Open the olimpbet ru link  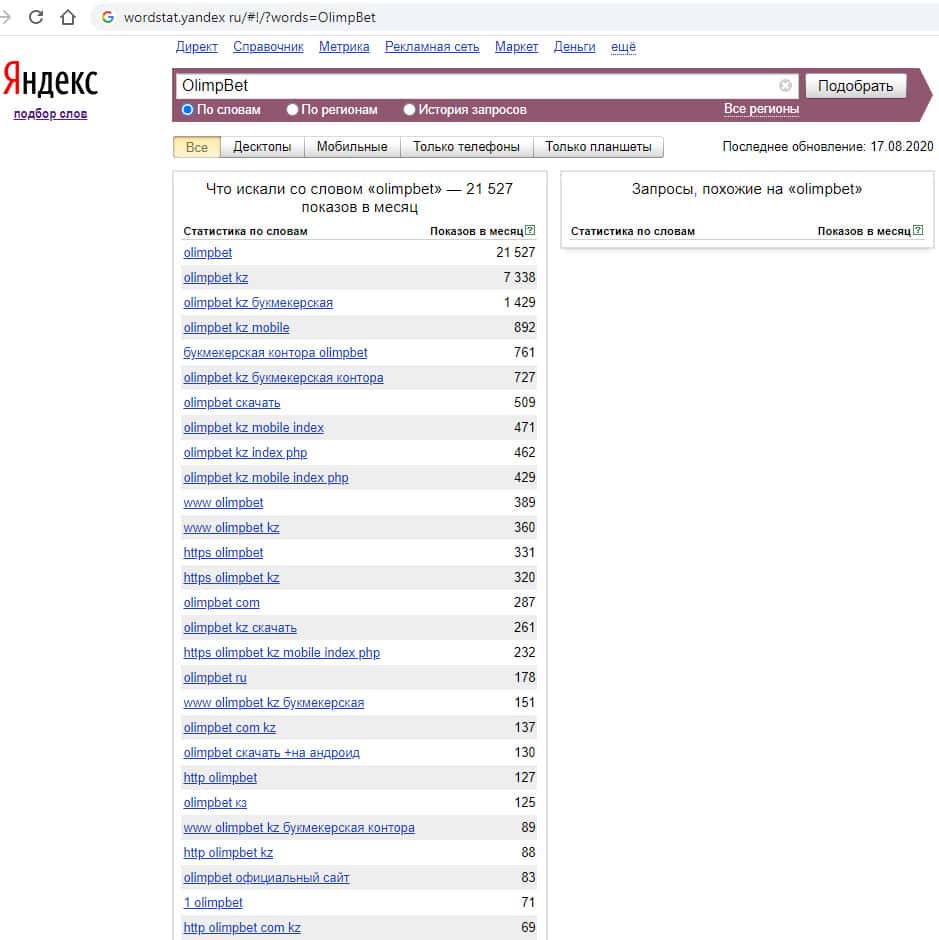pyautogui.click(x=215, y=677)
